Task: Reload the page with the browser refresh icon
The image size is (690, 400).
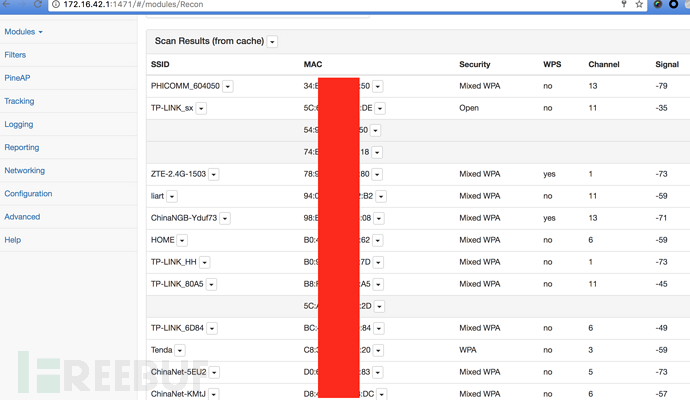Action: [38, 4]
